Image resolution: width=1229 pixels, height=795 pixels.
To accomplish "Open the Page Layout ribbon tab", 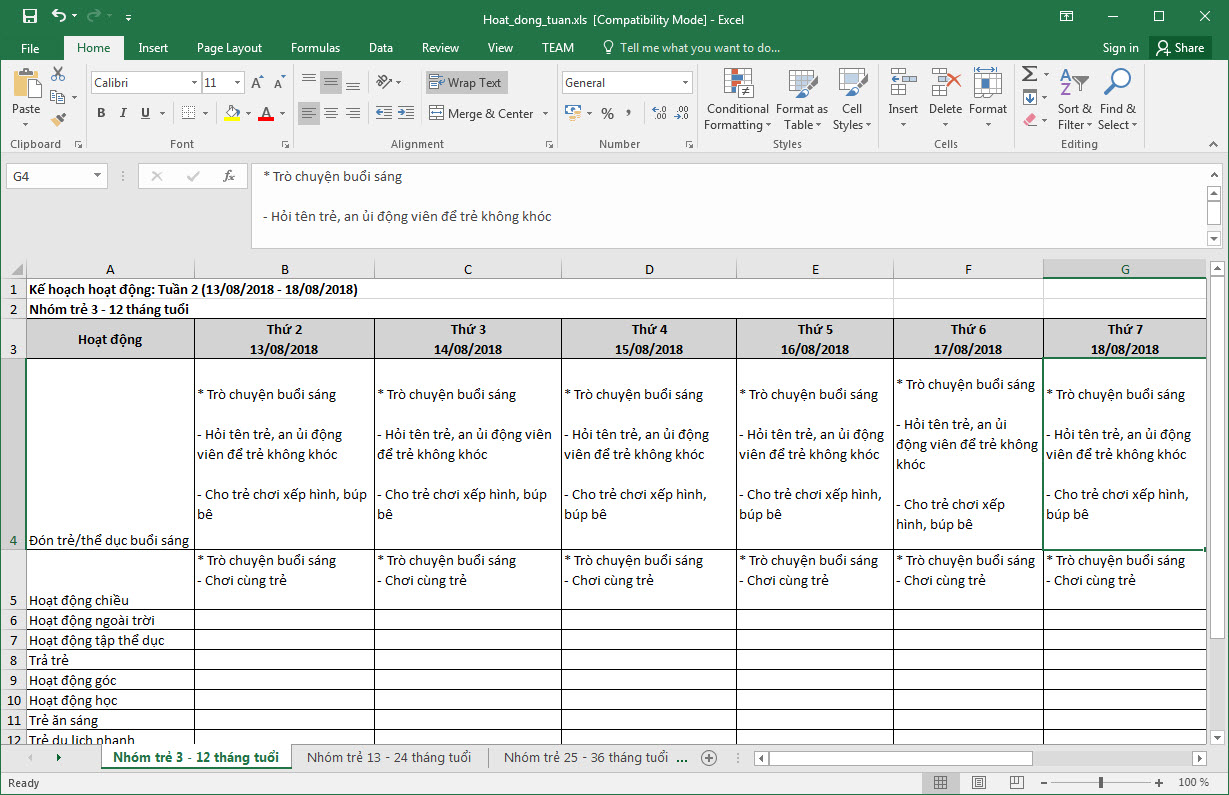I will (229, 48).
